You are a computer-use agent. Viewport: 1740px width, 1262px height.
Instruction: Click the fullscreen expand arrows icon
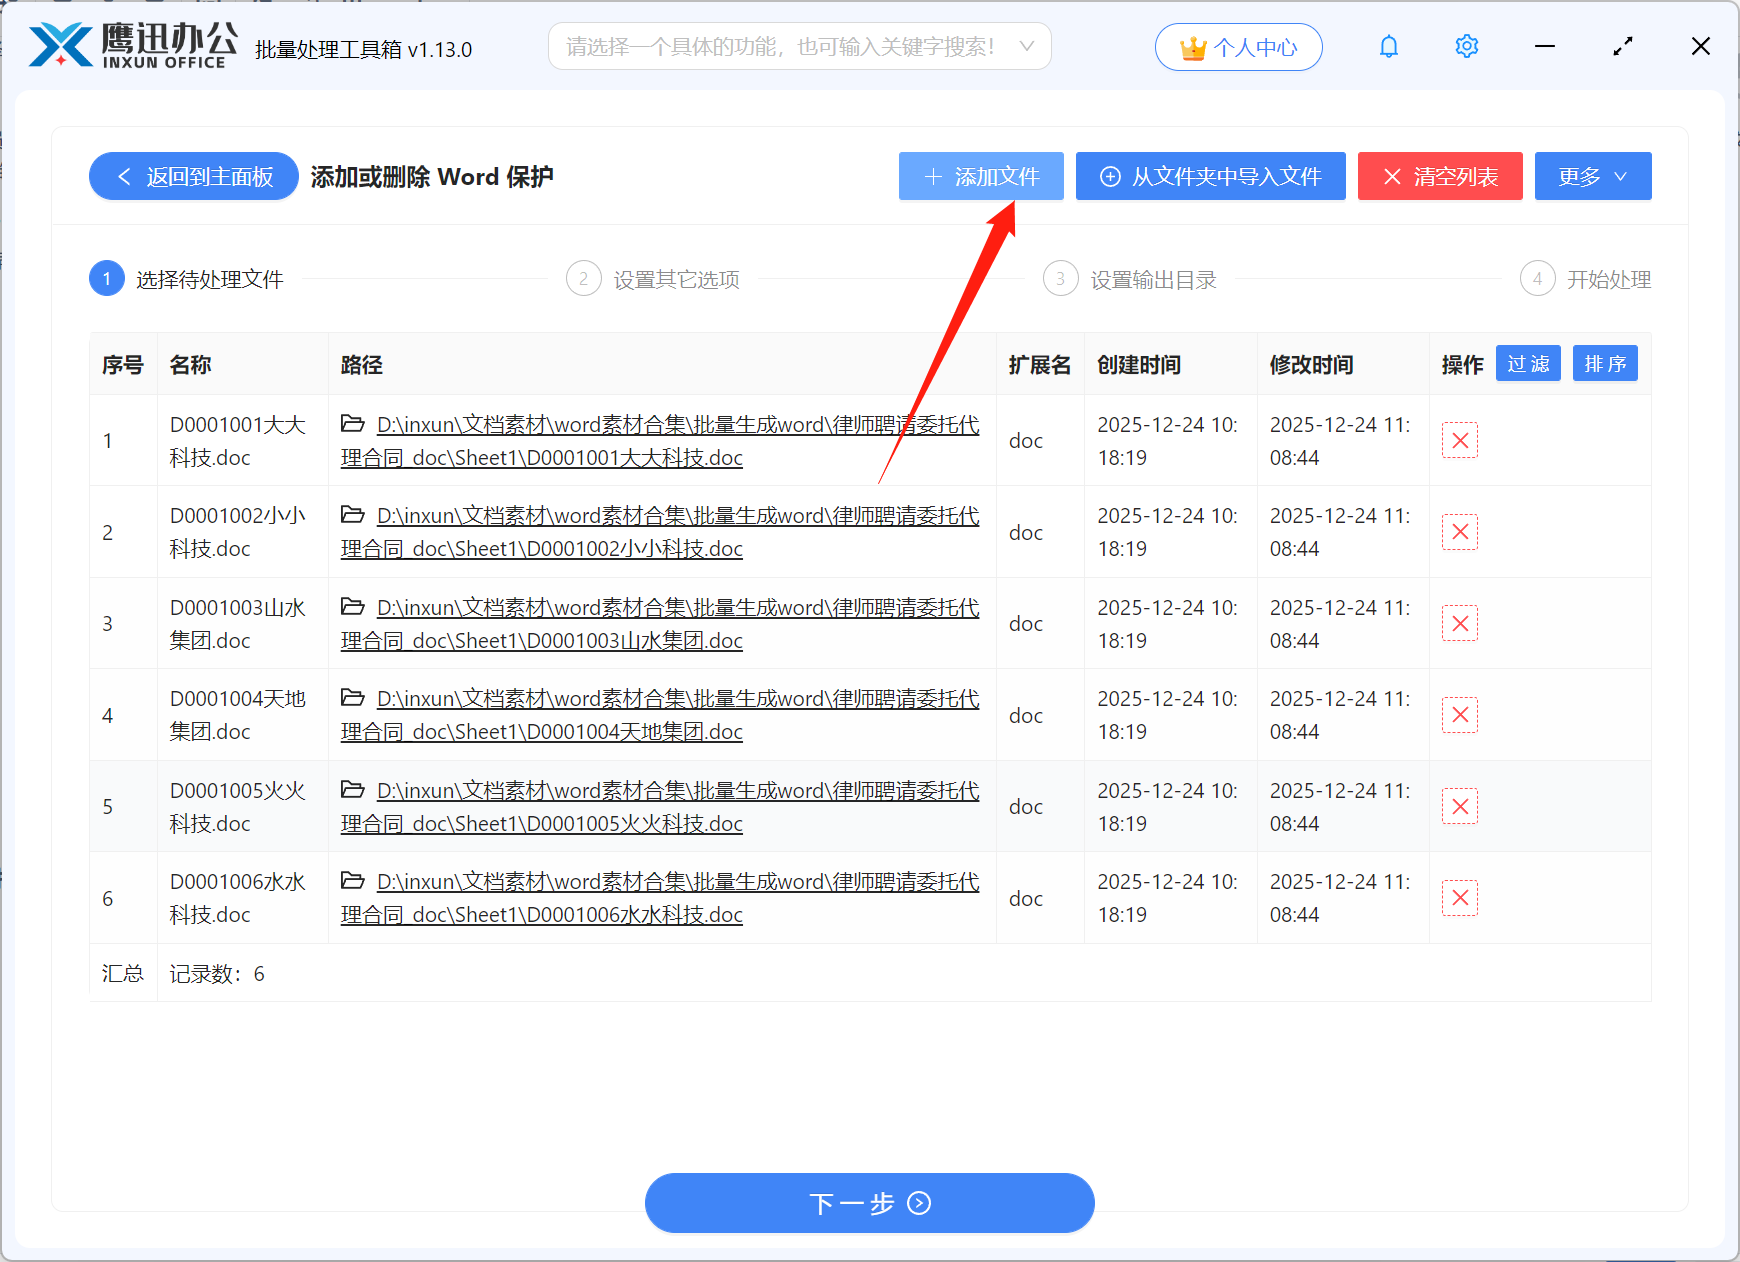pyautogui.click(x=1623, y=47)
